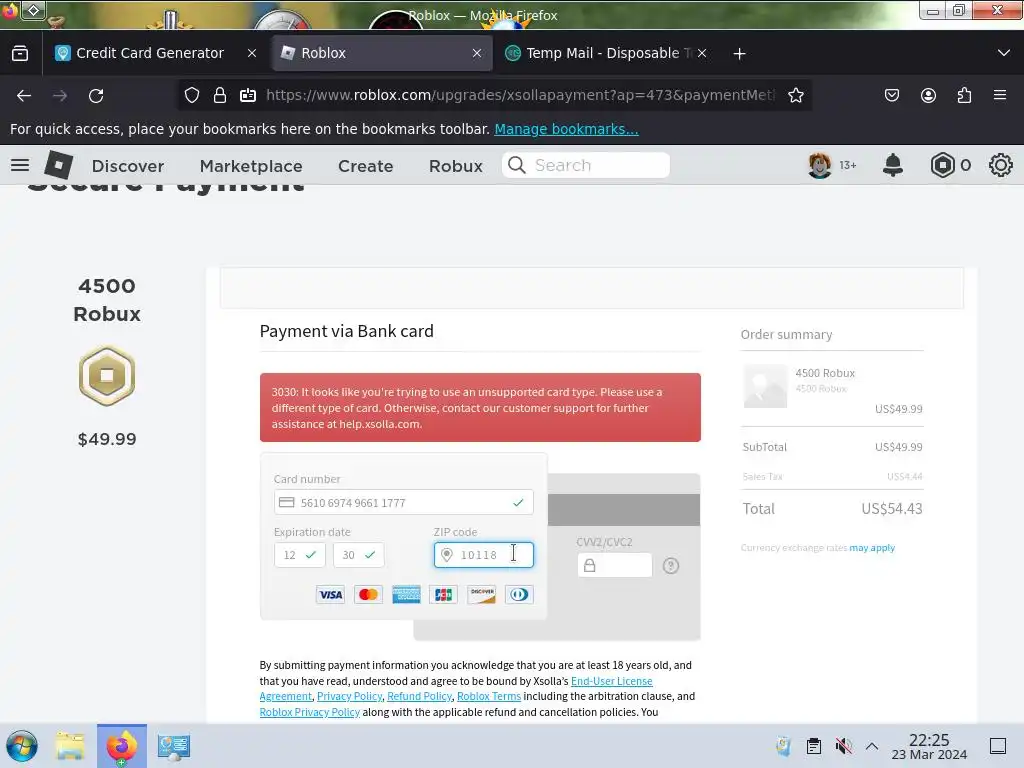Close the Roblox tab
The height and width of the screenshot is (768, 1024).
click(477, 54)
